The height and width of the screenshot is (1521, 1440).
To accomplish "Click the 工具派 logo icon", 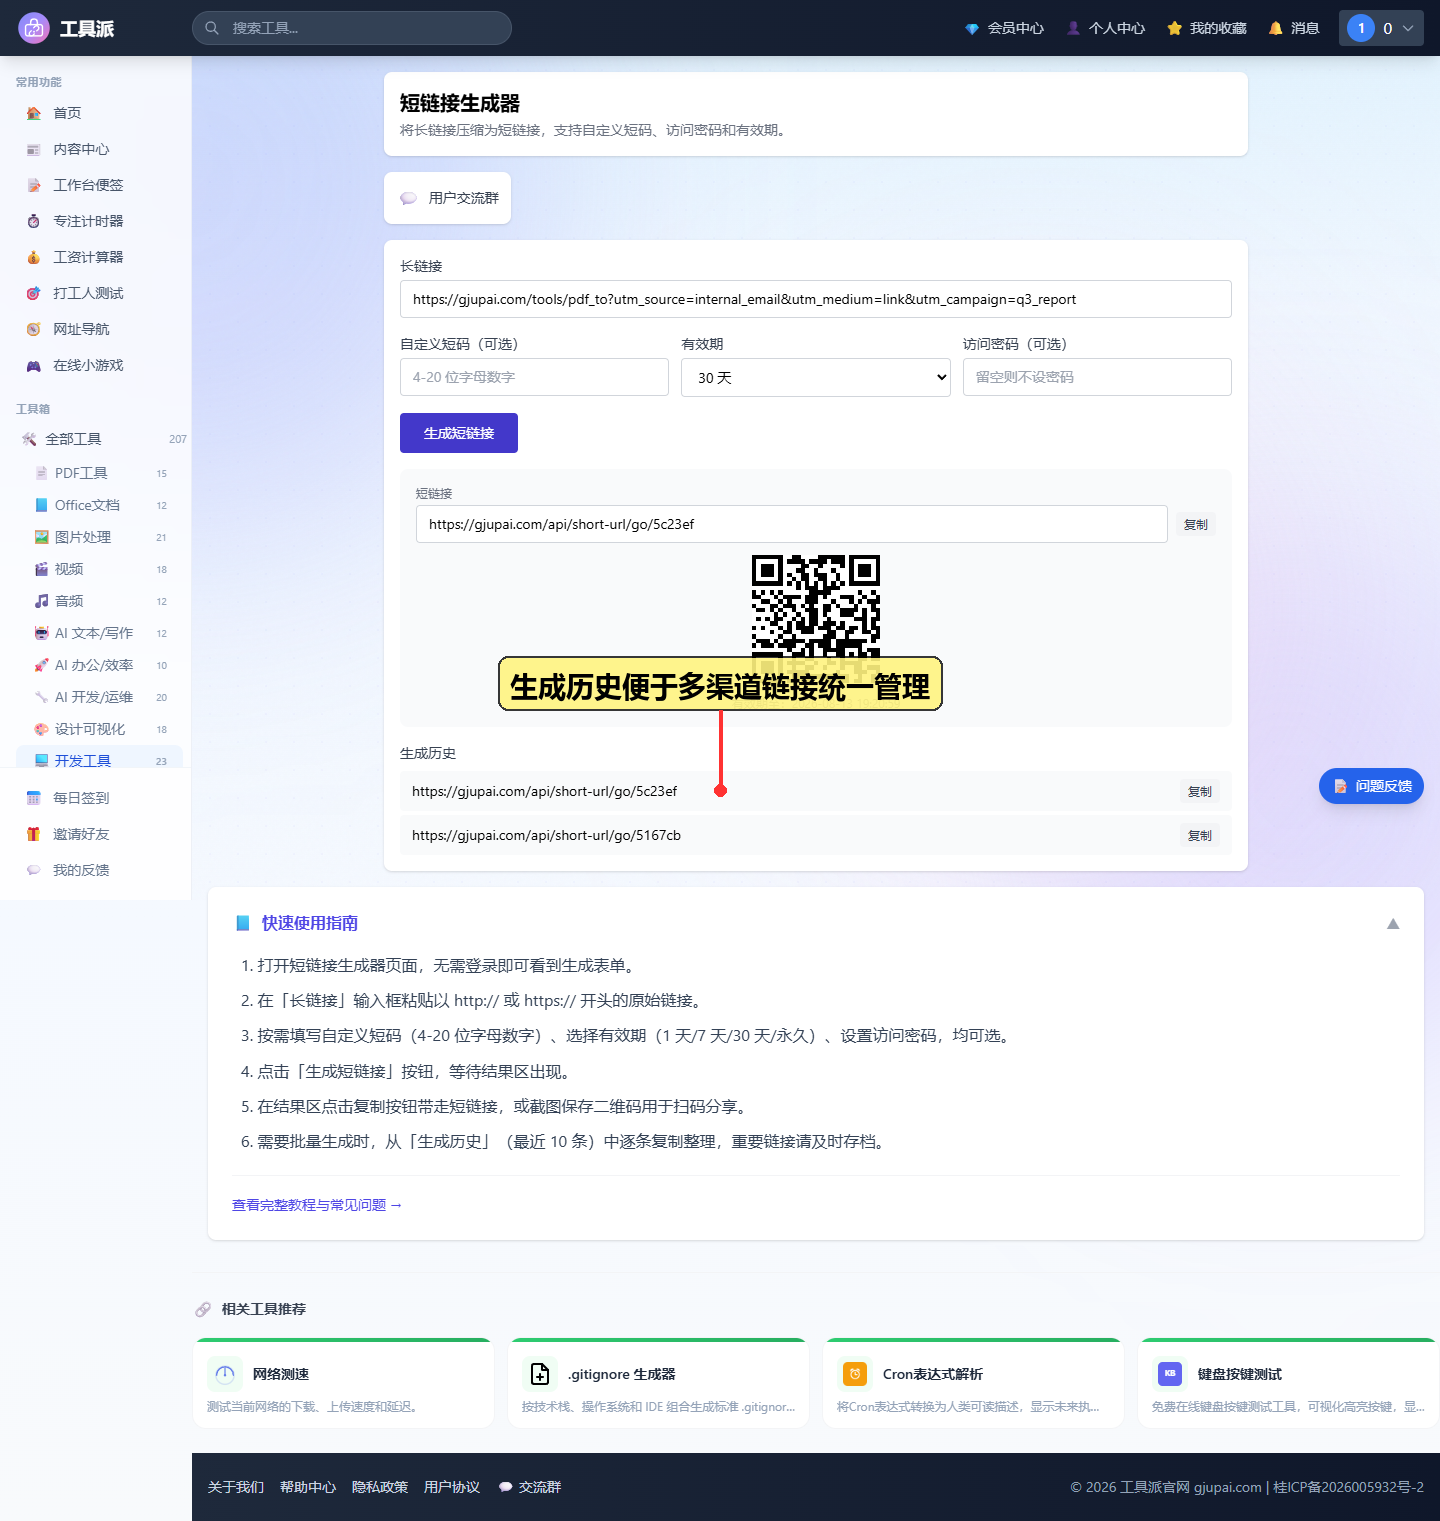I will (x=34, y=28).
